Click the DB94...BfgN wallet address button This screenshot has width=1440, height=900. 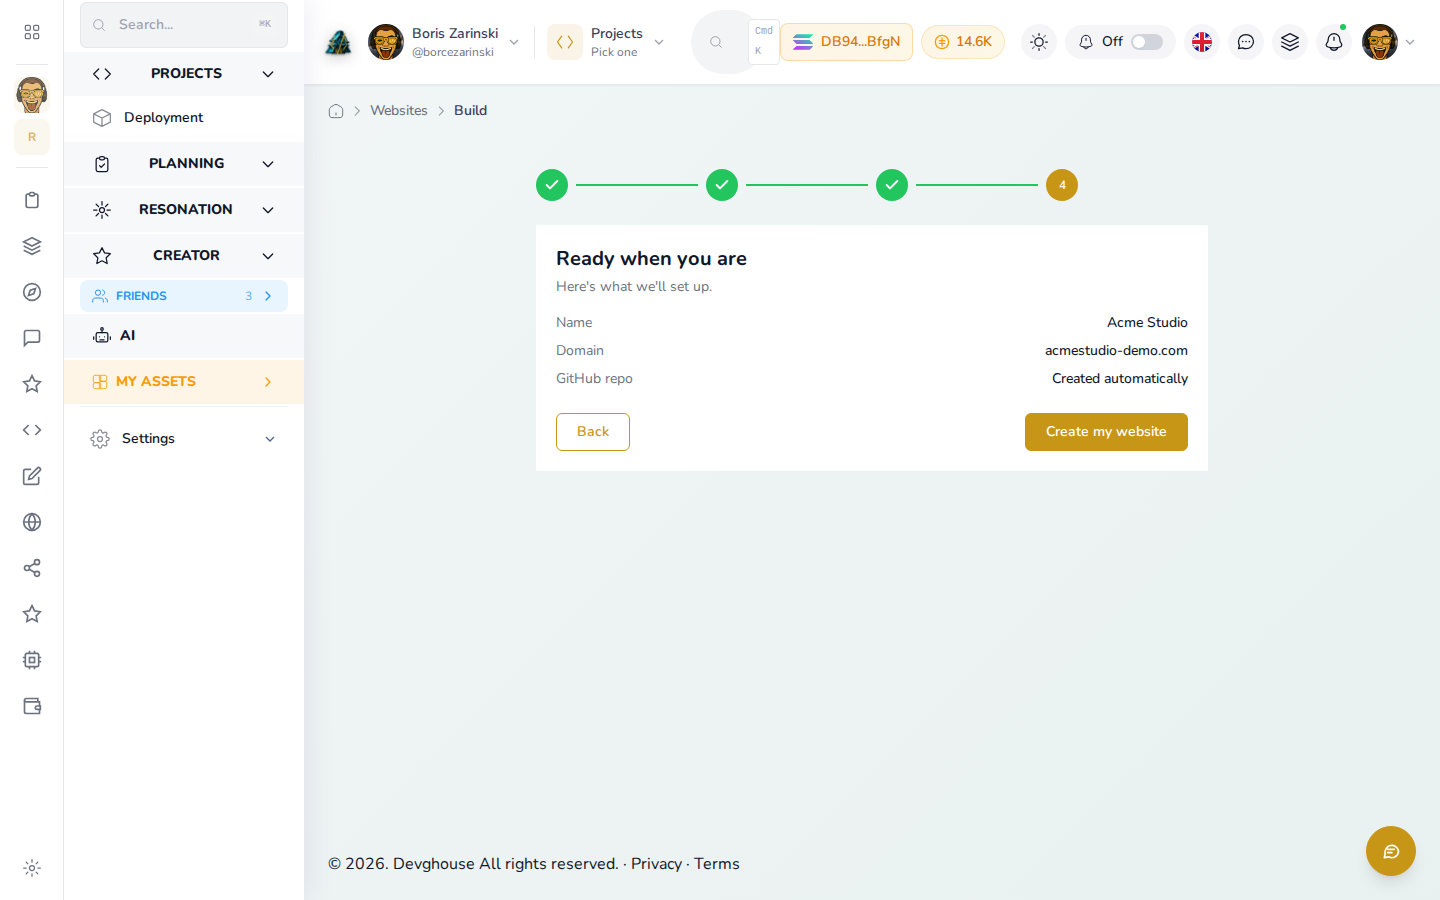pos(846,42)
